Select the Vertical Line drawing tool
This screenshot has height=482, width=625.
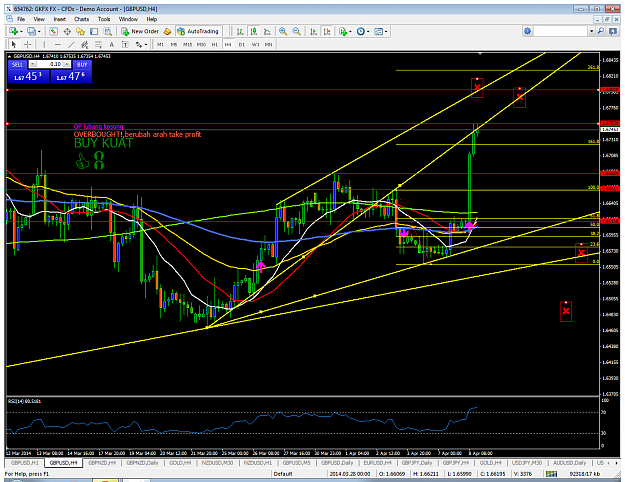click(x=44, y=44)
